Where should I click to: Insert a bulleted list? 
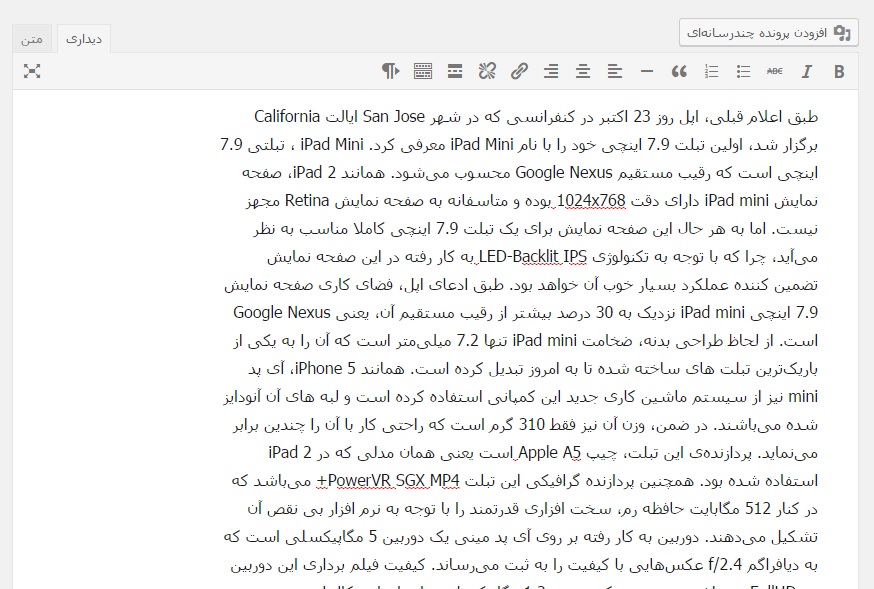[743, 71]
